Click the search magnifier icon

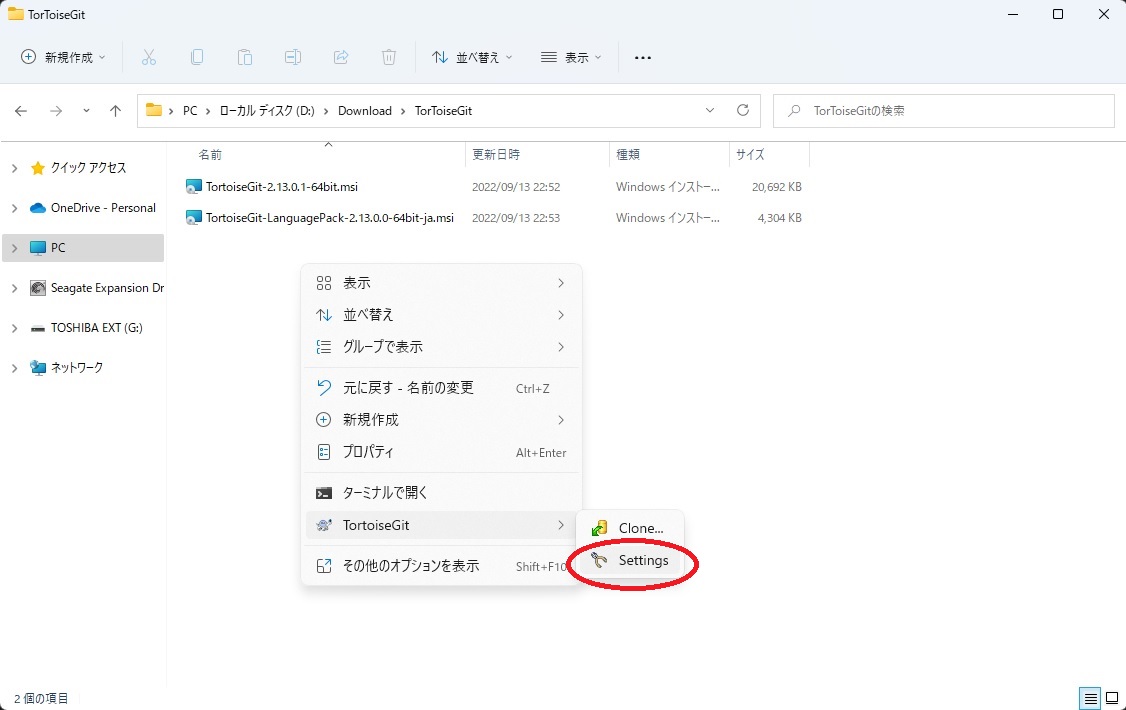794,111
